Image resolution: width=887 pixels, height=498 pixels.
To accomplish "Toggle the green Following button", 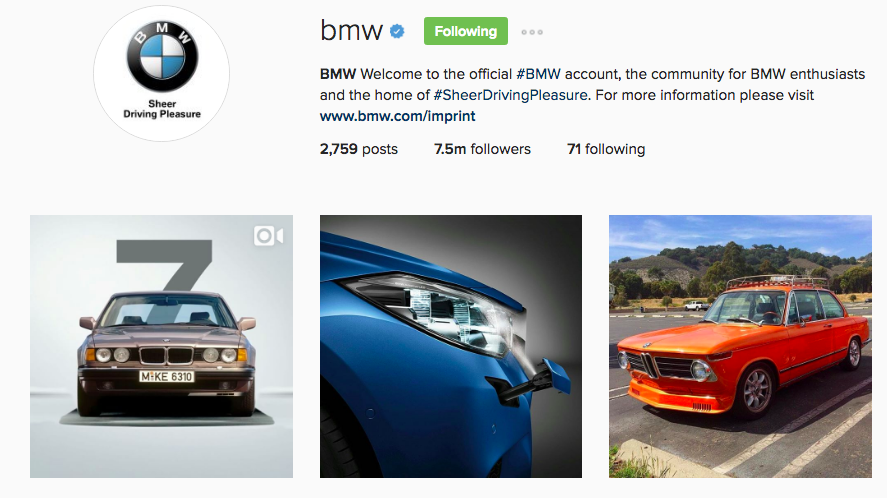I will pyautogui.click(x=466, y=31).
